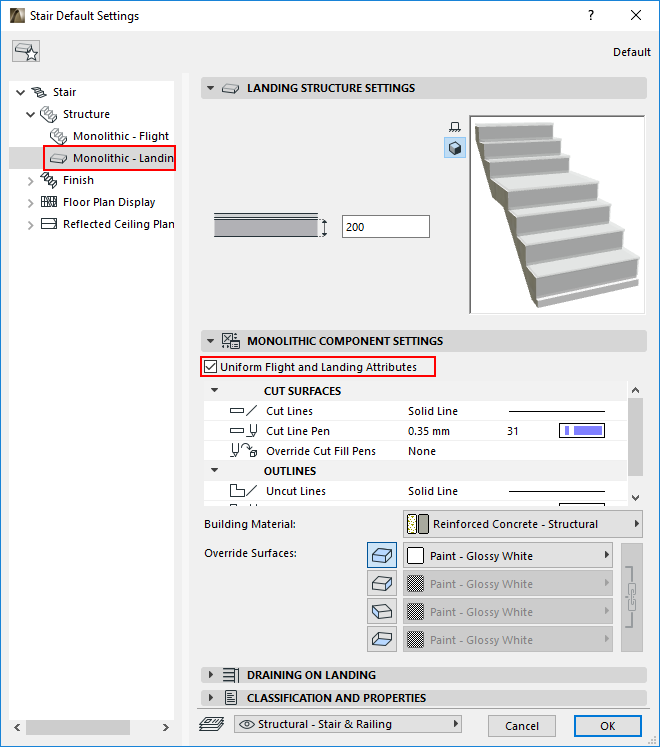Toggle the third override surface button
The height and width of the screenshot is (747, 660).
382,612
